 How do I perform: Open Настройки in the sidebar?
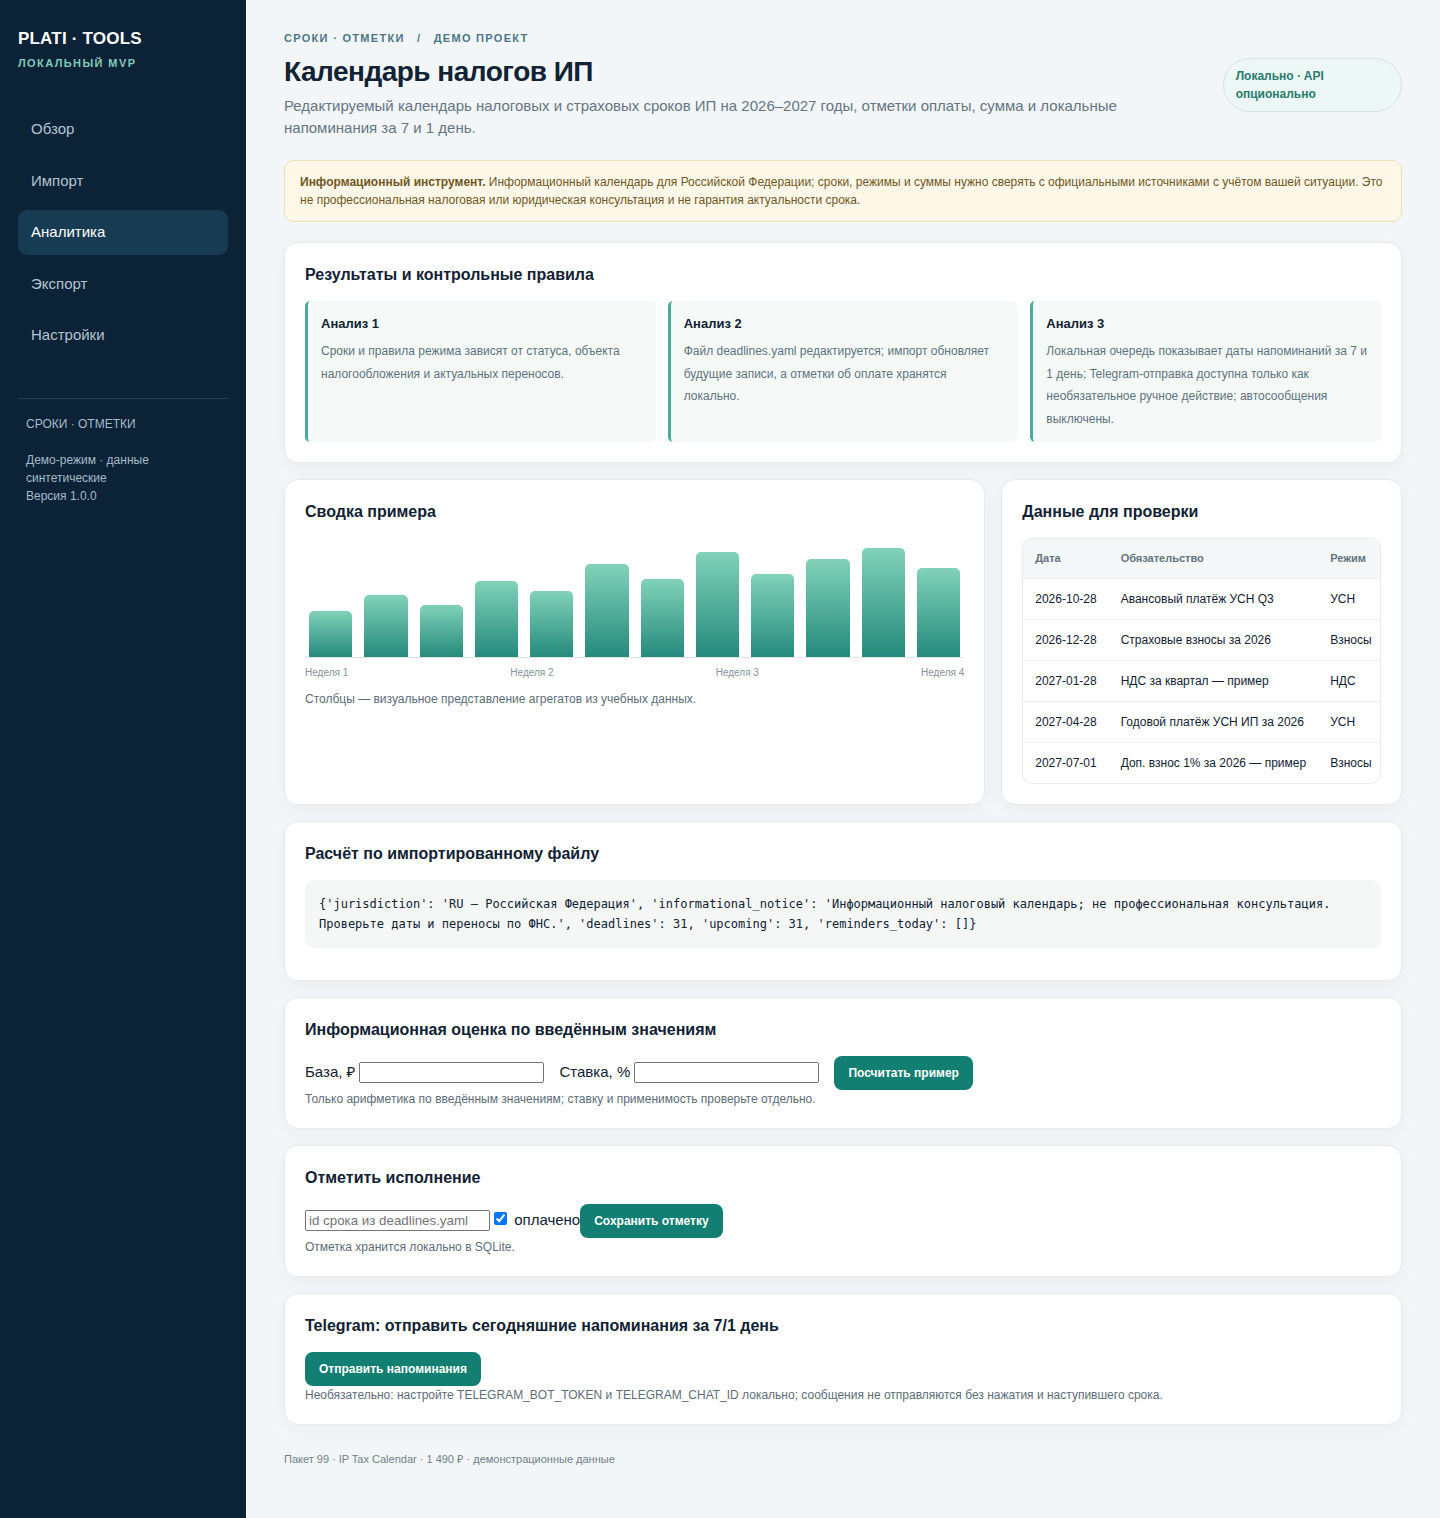click(x=123, y=335)
